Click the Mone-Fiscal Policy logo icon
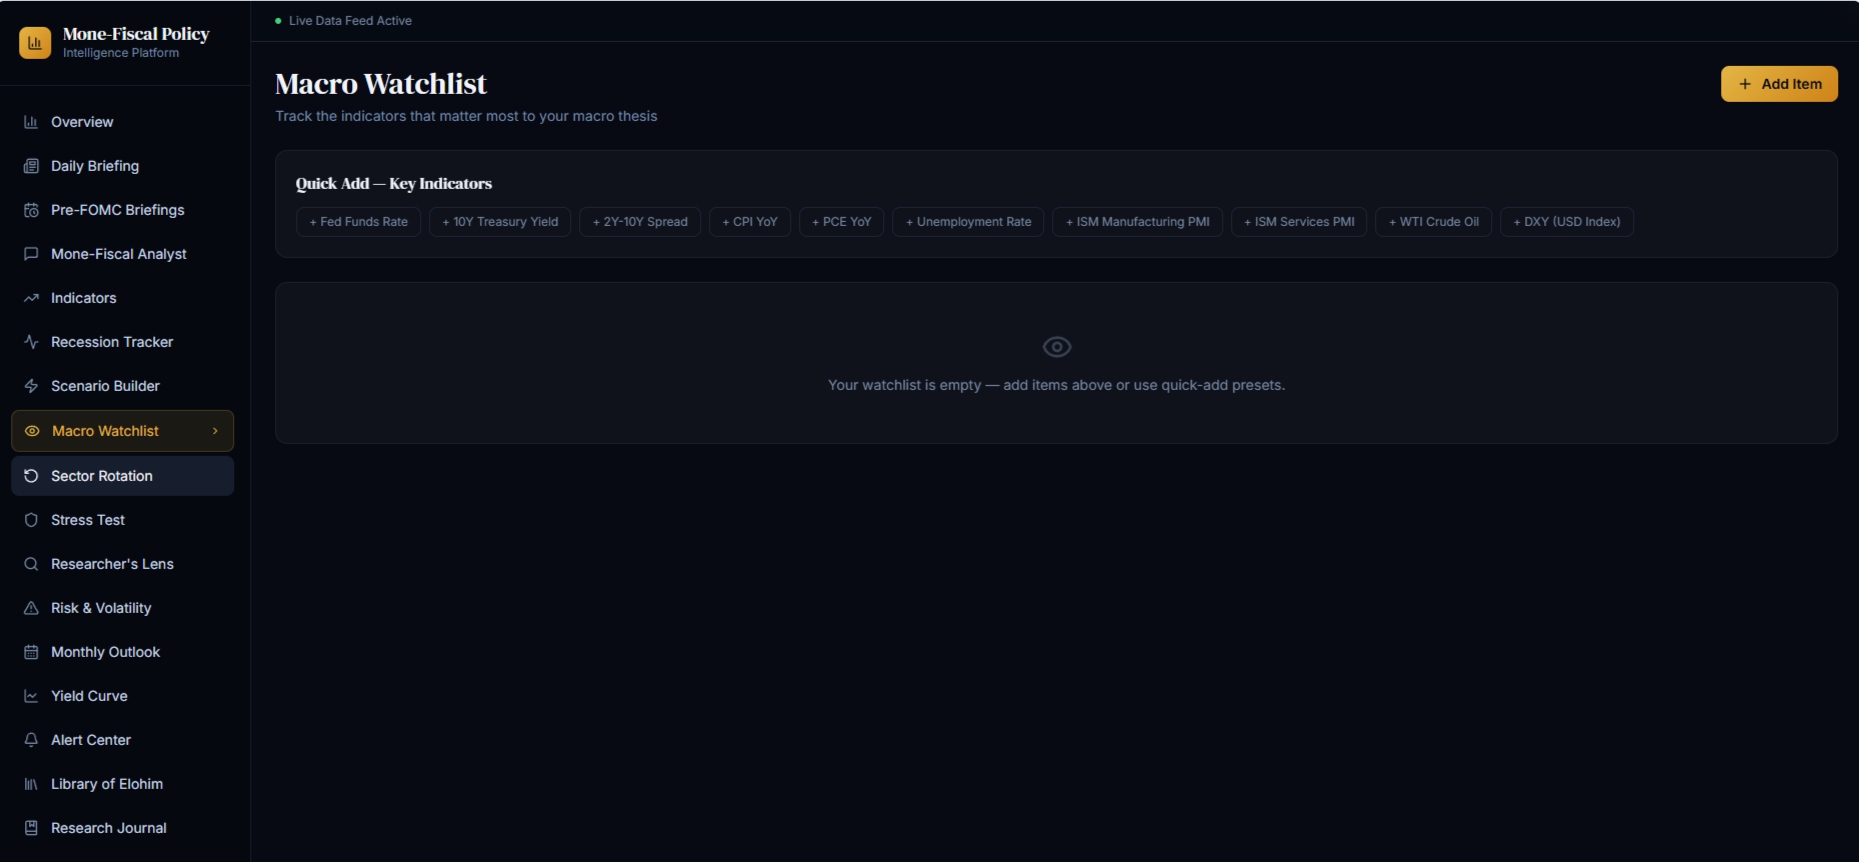Viewport: 1859px width, 862px height. coord(35,42)
